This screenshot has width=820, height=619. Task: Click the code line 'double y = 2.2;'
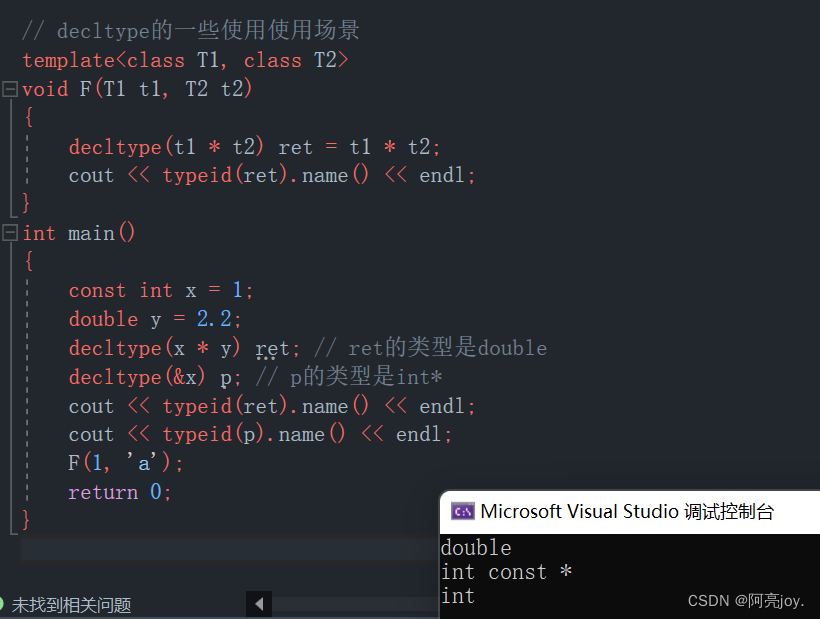pyautogui.click(x=155, y=319)
